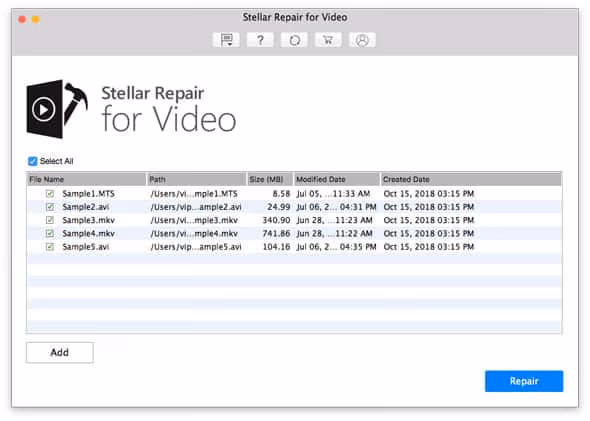
Task: Sort by the Size (MB) column header
Action: [x=270, y=179]
